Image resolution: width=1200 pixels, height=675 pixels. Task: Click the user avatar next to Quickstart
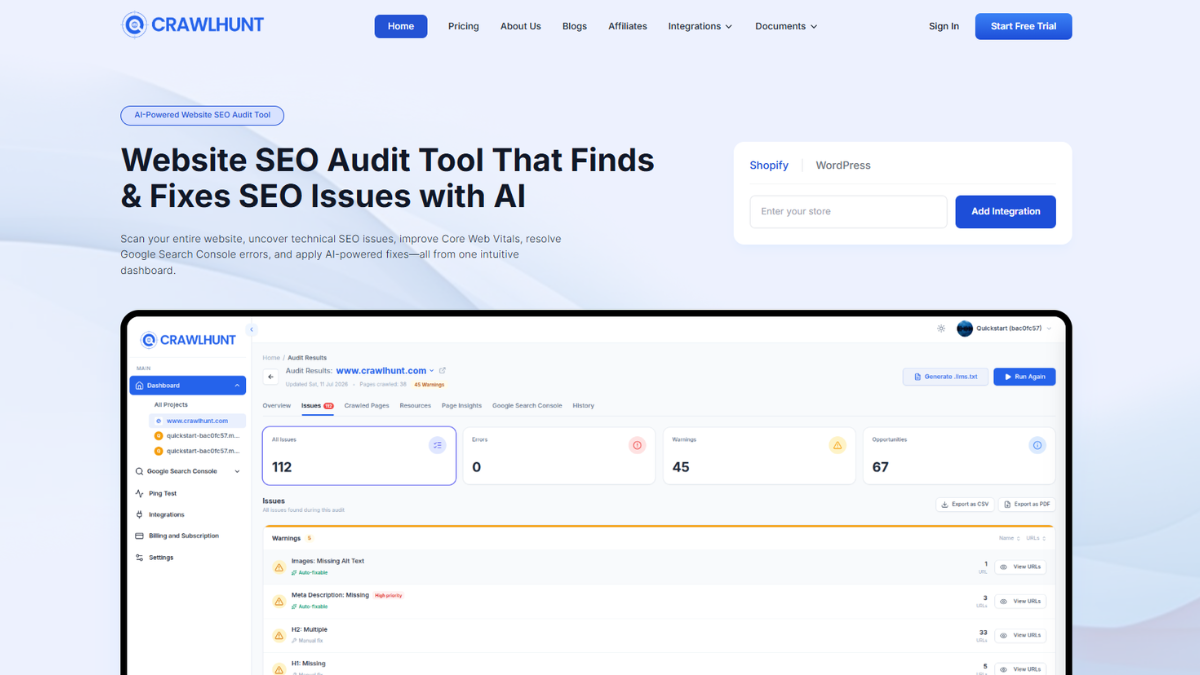point(964,328)
